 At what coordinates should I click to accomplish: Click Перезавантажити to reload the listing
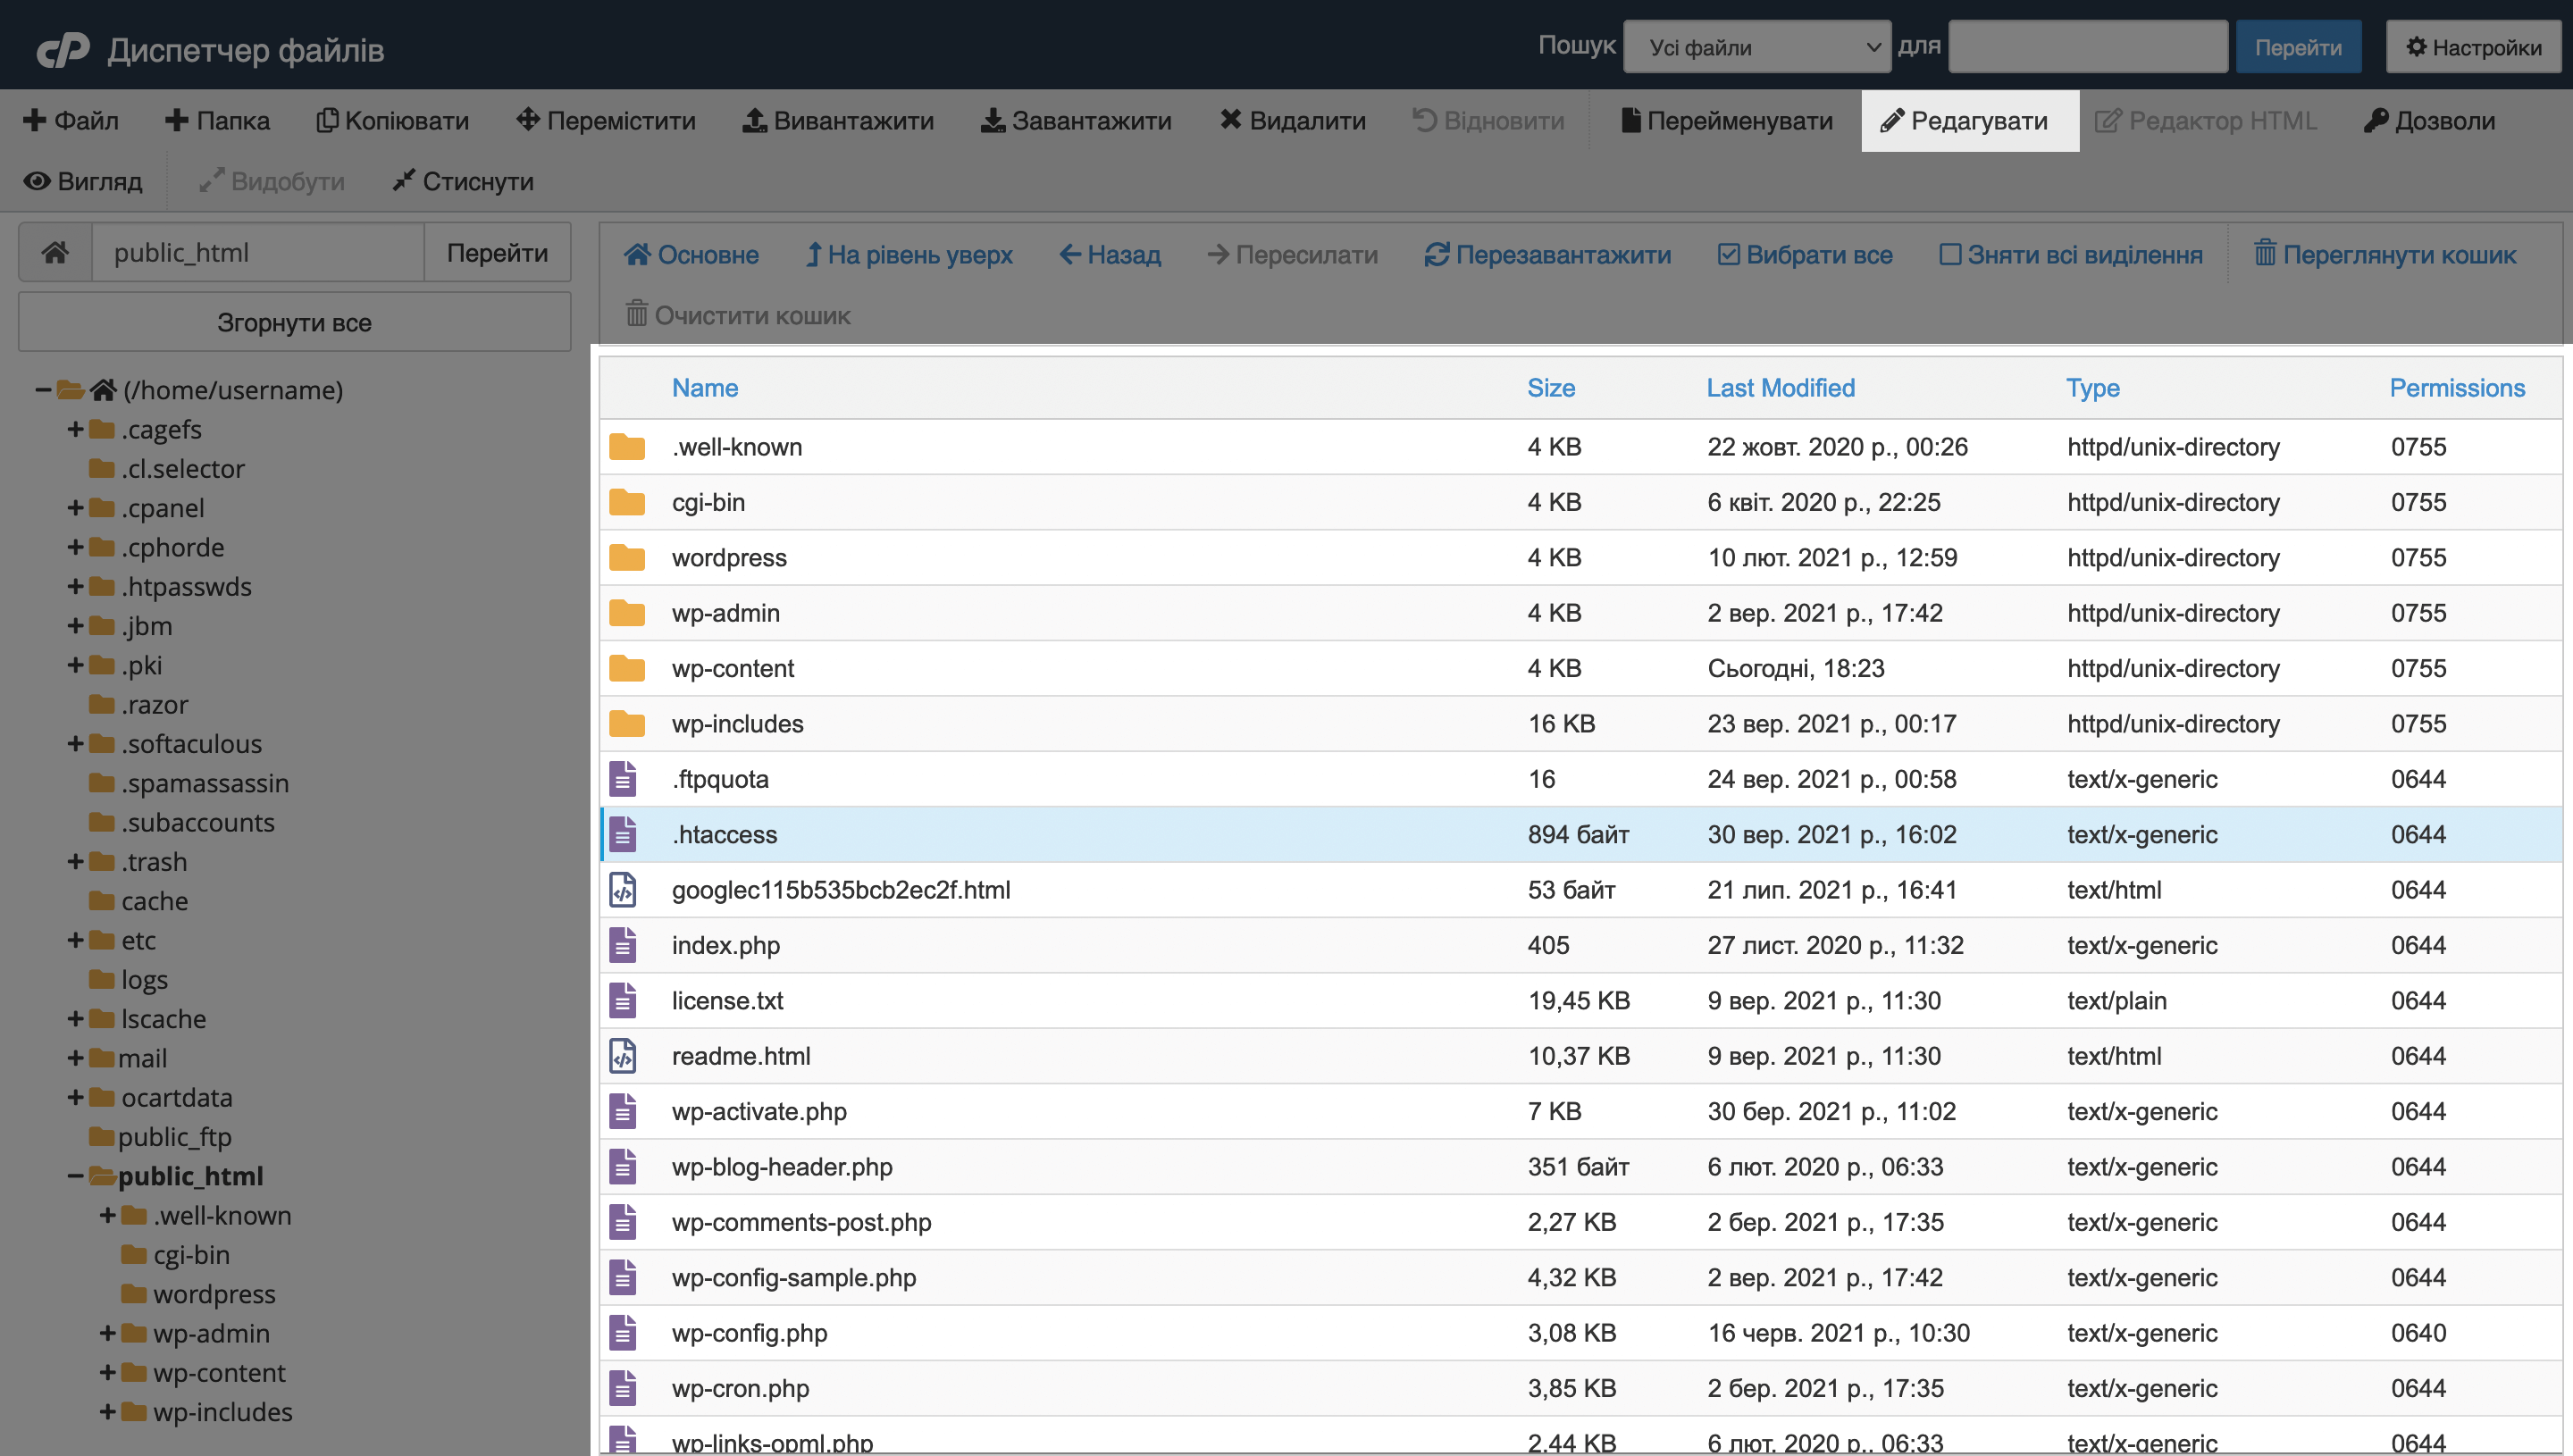tap(1548, 255)
